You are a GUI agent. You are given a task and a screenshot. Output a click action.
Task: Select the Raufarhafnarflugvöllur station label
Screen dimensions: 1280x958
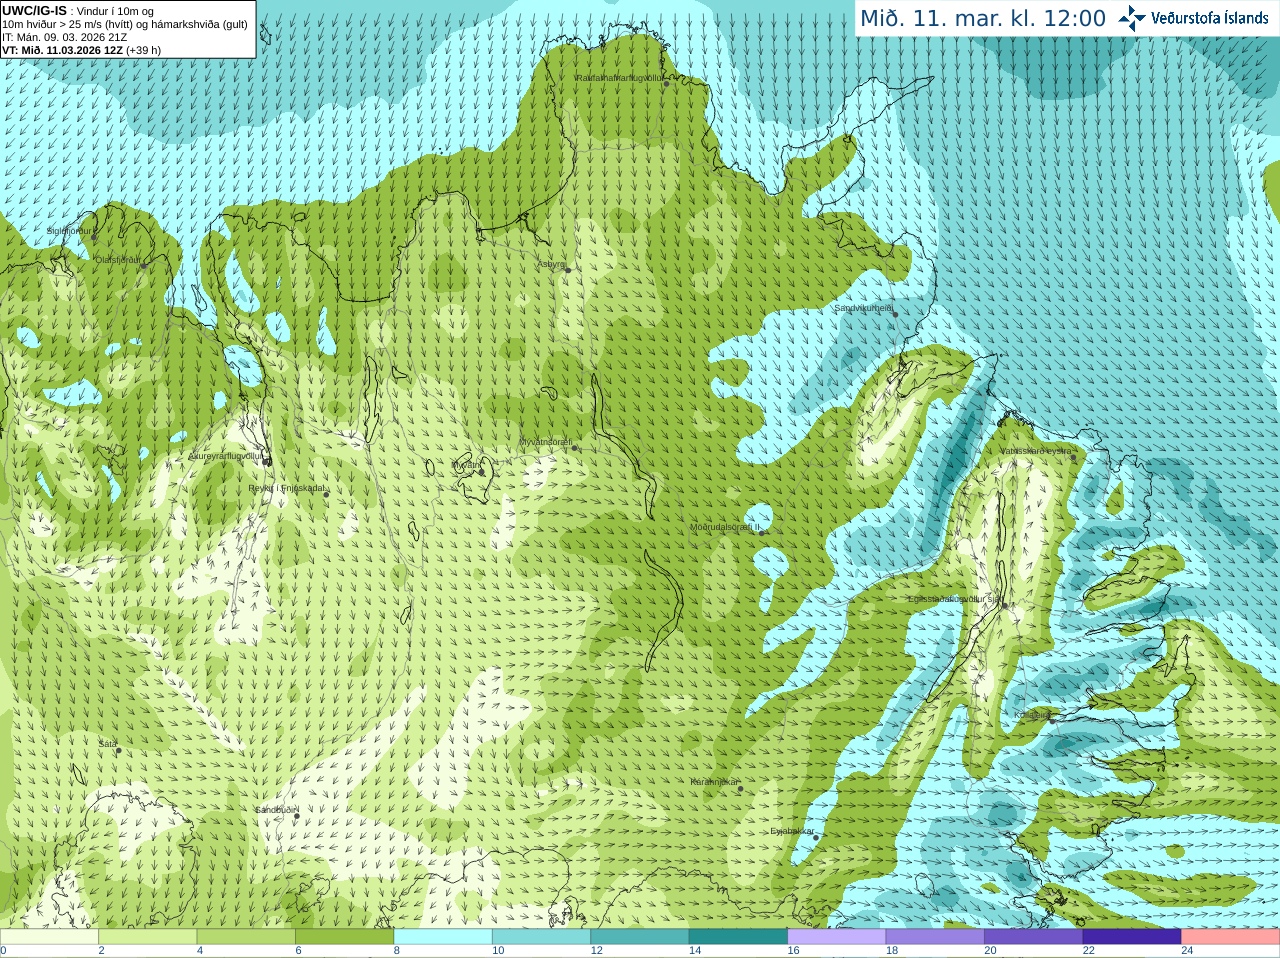click(619, 77)
